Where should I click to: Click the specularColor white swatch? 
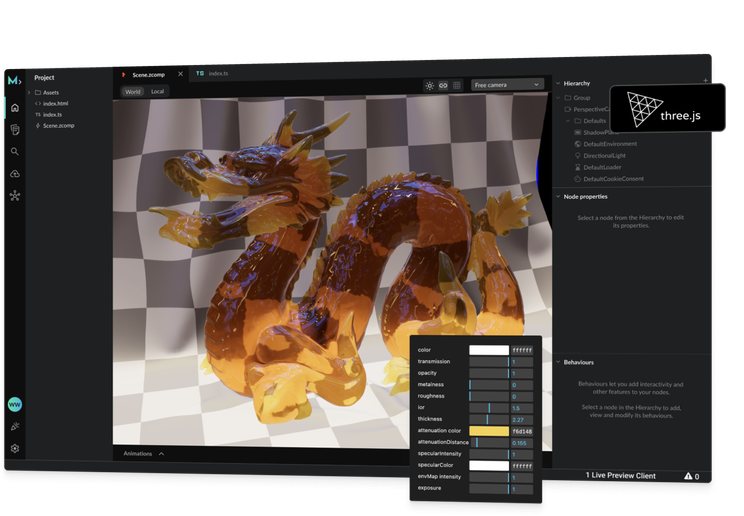[x=489, y=466]
